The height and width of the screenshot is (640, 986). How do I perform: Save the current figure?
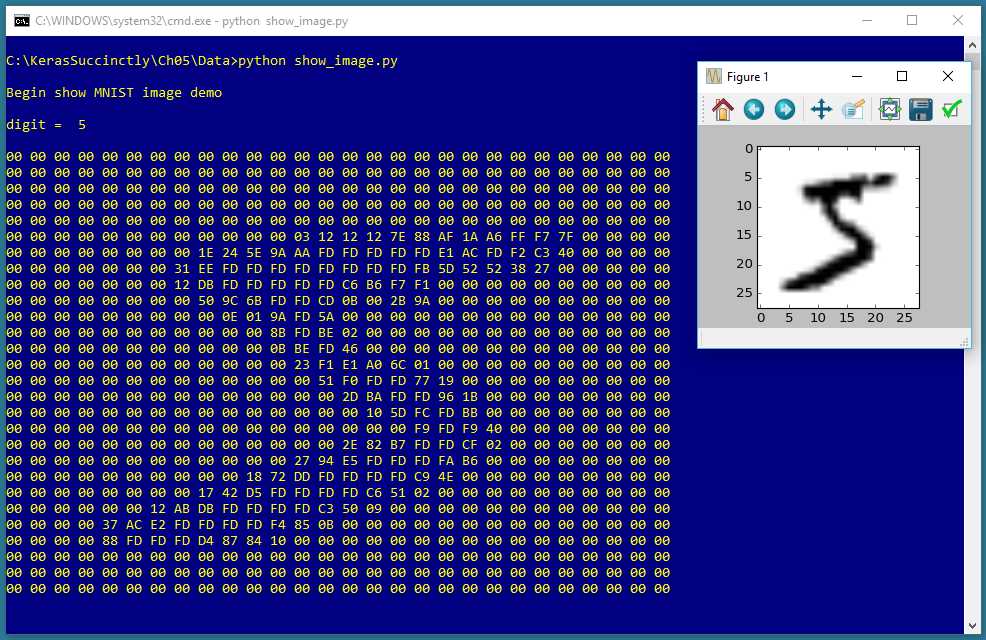919,110
